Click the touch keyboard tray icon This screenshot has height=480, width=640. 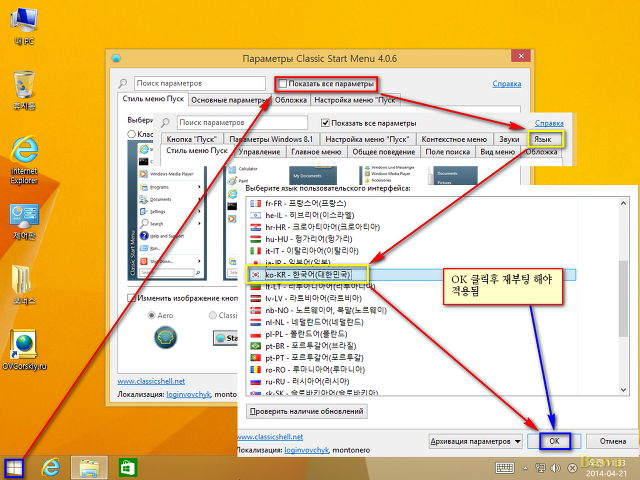[504, 468]
